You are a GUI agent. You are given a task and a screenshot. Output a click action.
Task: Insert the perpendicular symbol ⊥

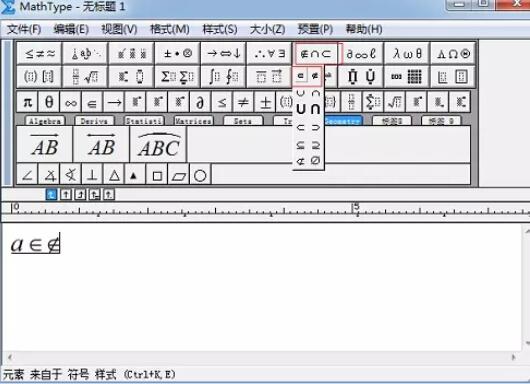[92, 175]
